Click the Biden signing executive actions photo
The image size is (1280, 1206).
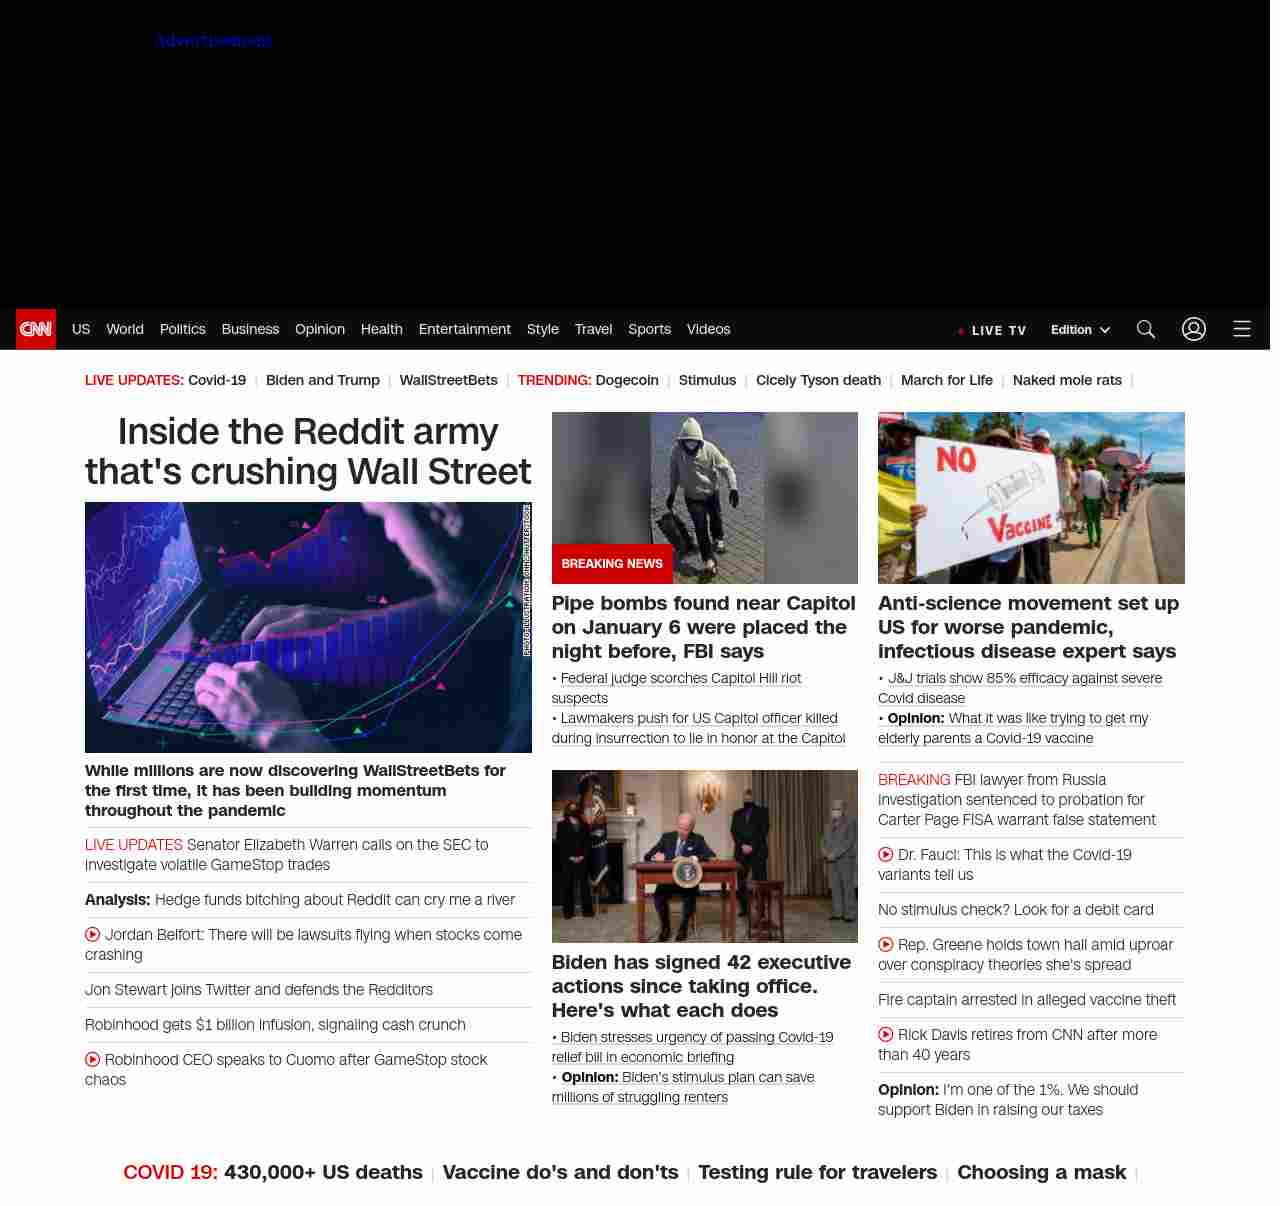click(704, 856)
